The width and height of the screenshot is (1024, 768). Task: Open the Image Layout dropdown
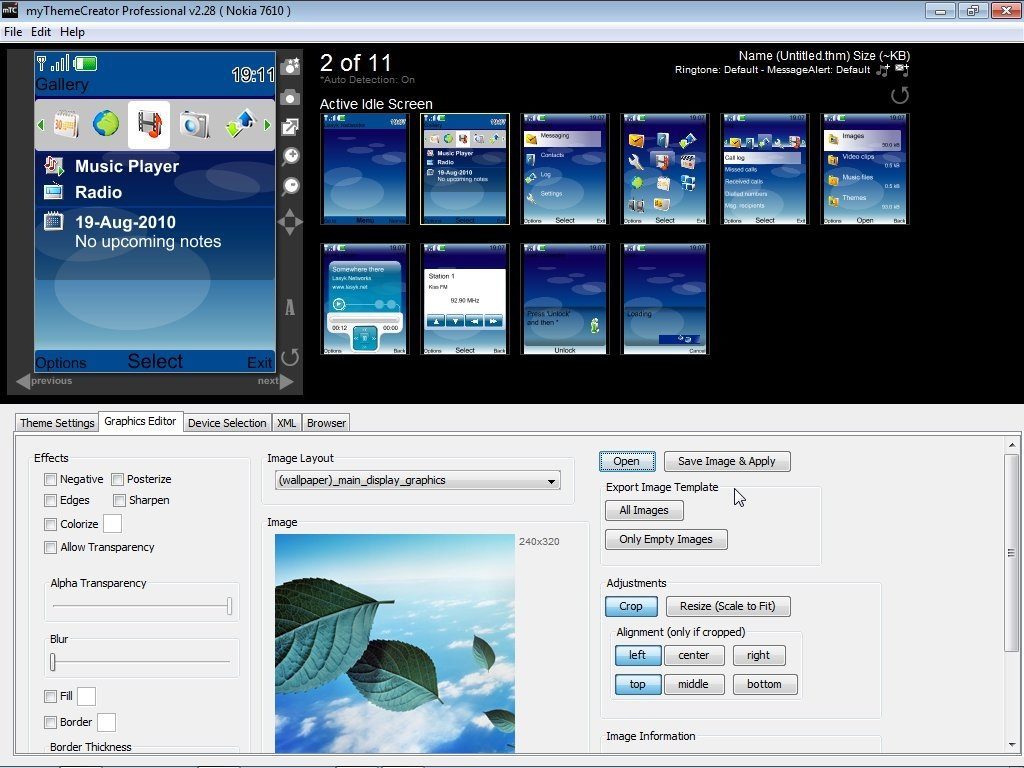click(551, 481)
